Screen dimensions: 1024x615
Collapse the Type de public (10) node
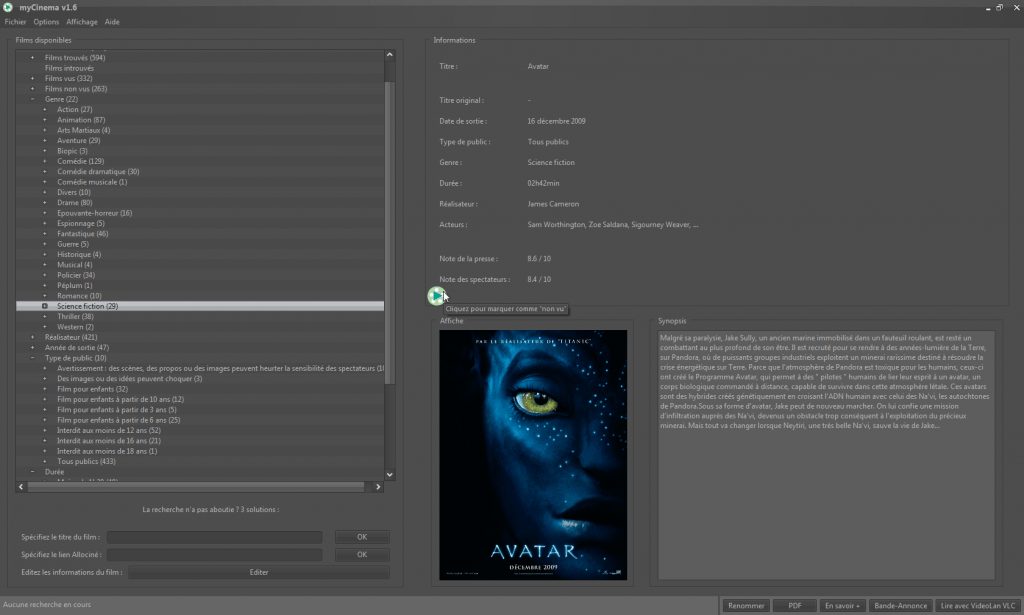[33, 358]
